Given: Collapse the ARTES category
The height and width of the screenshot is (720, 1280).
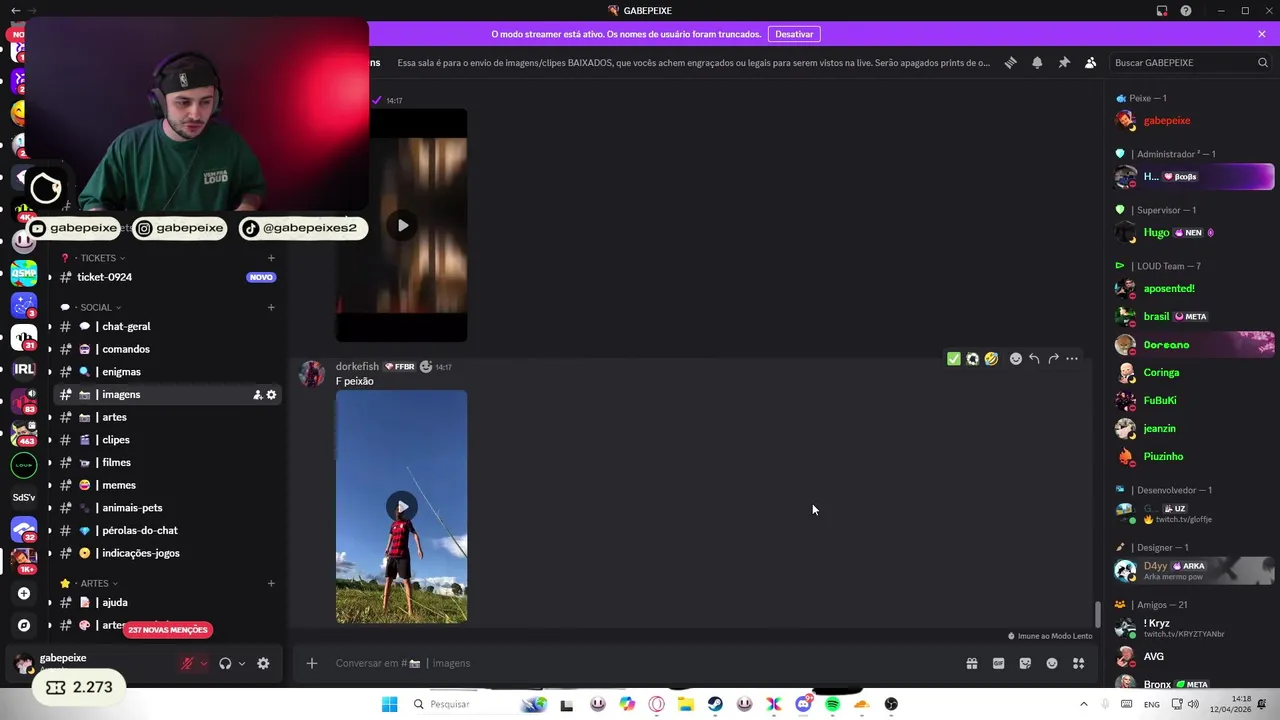Looking at the screenshot, I should tap(95, 583).
